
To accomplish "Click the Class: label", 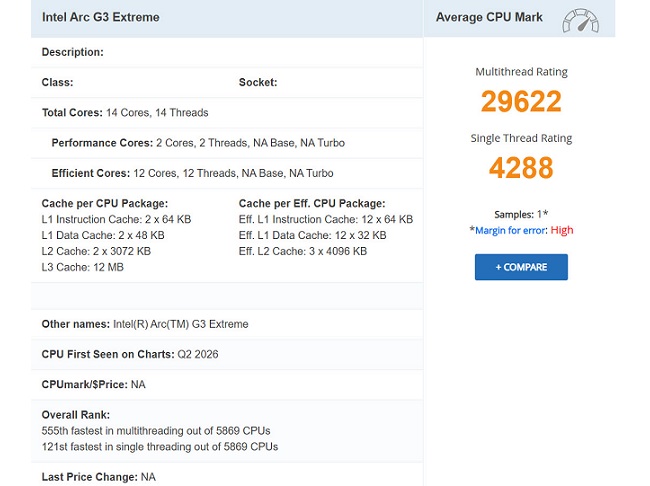I will [x=57, y=83].
